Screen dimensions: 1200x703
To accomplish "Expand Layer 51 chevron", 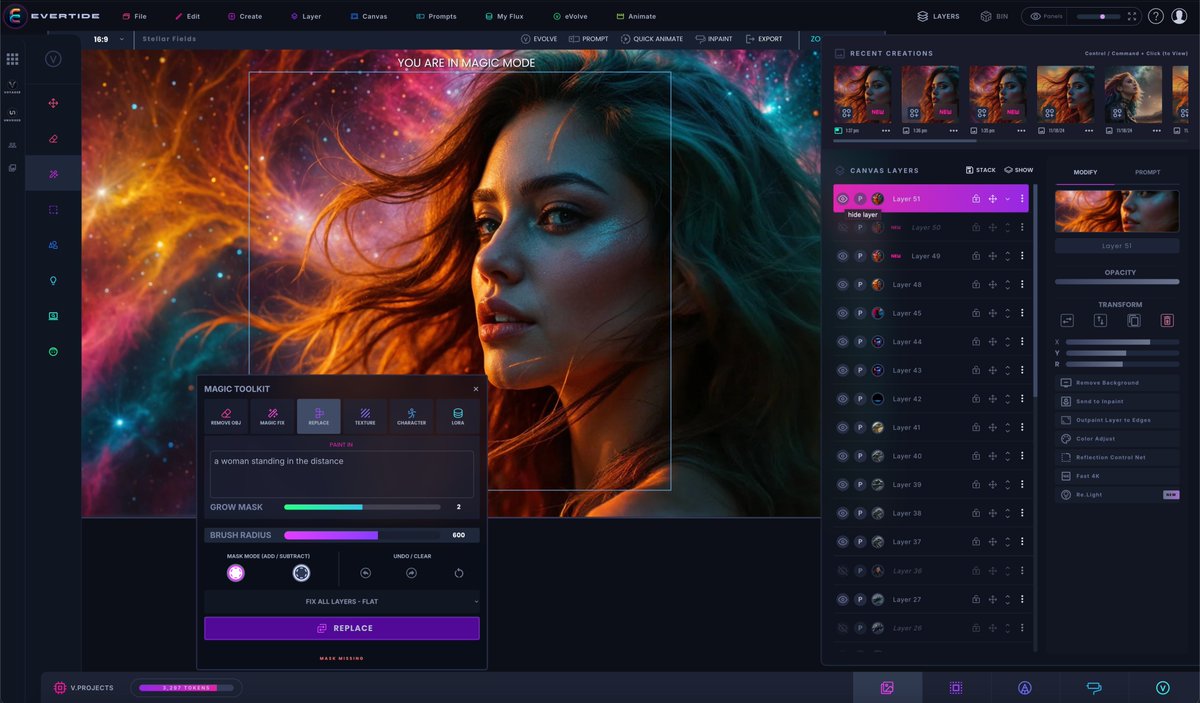I will (1007, 199).
